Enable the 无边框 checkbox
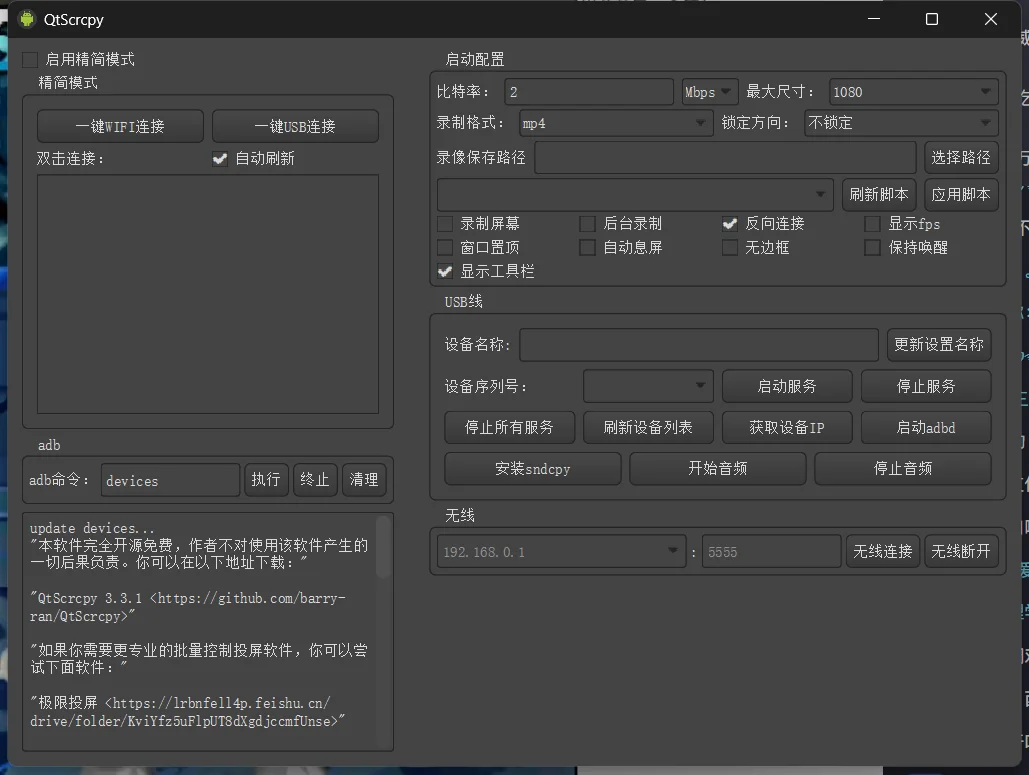This screenshot has width=1029, height=775. [x=730, y=247]
